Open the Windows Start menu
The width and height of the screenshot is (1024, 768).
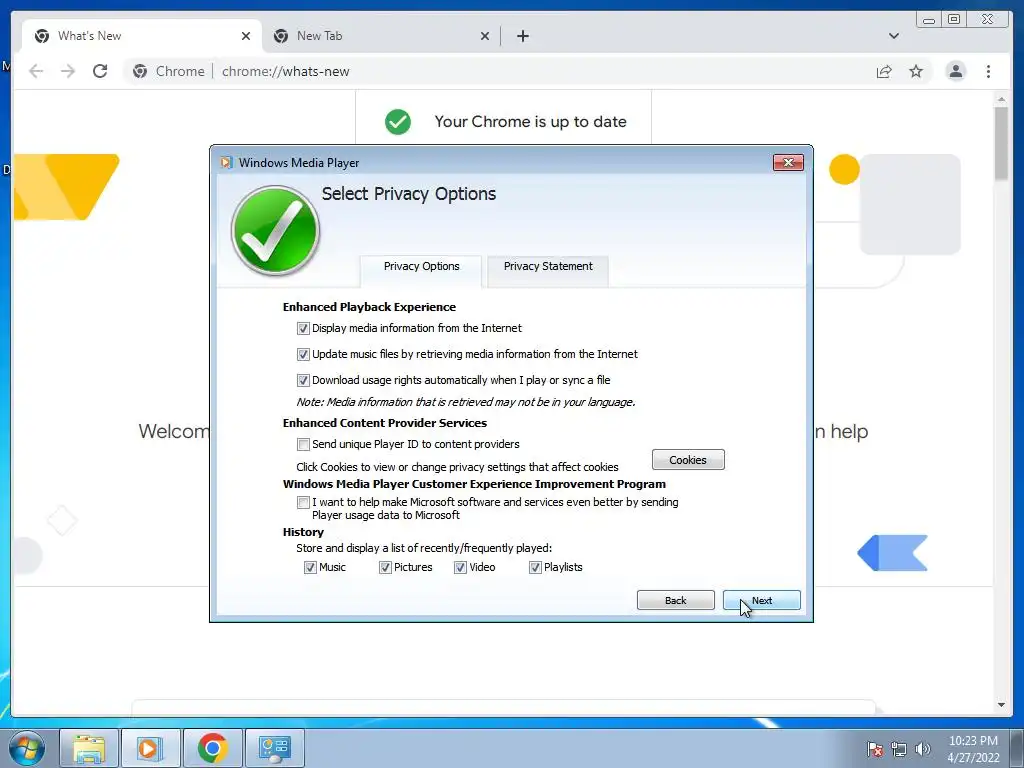click(x=27, y=748)
